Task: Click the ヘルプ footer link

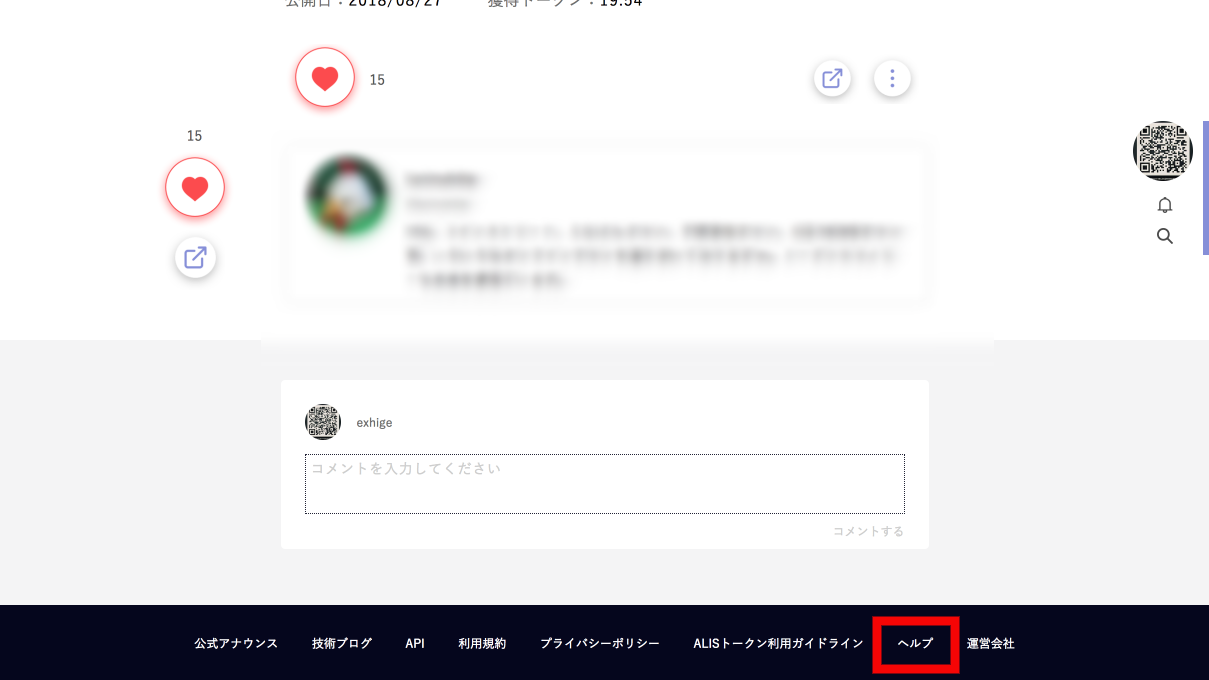Action: click(x=915, y=644)
